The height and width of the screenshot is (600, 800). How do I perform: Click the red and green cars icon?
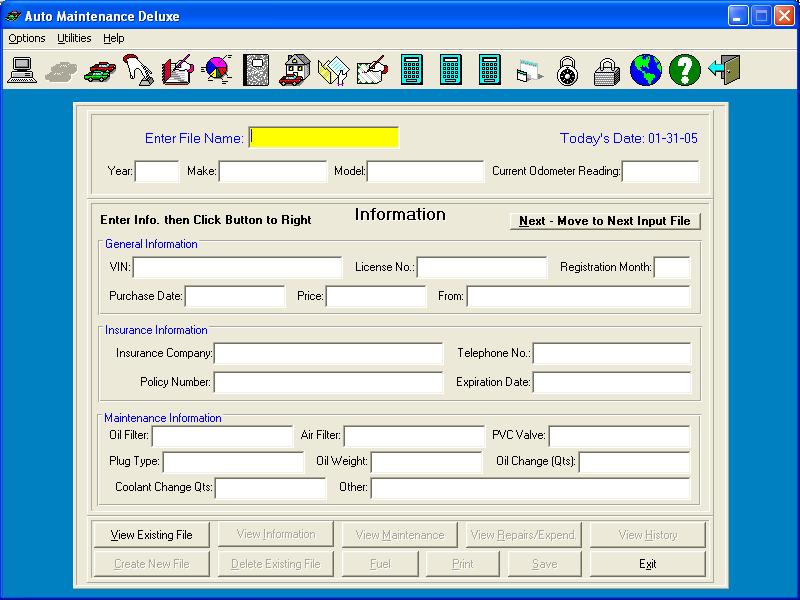point(100,71)
